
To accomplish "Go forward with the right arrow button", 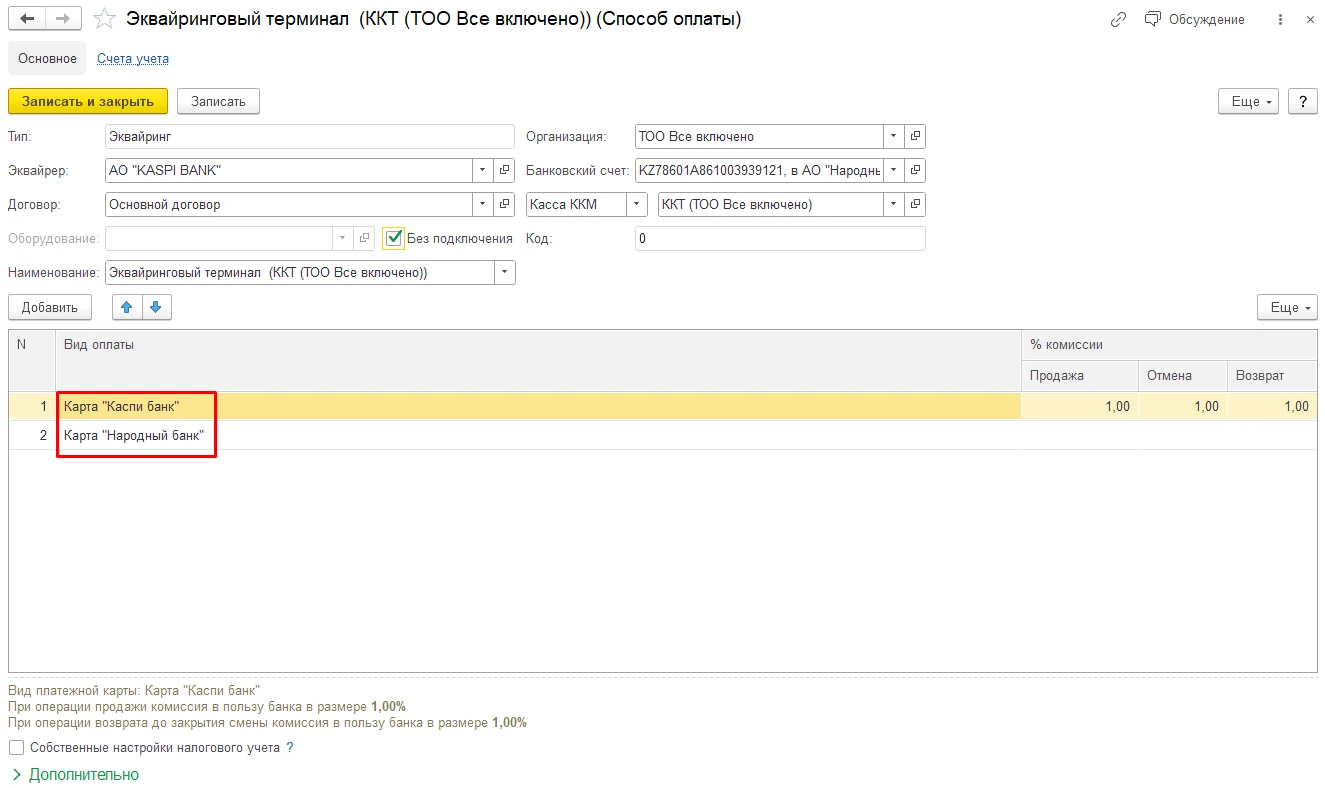I will (x=63, y=19).
